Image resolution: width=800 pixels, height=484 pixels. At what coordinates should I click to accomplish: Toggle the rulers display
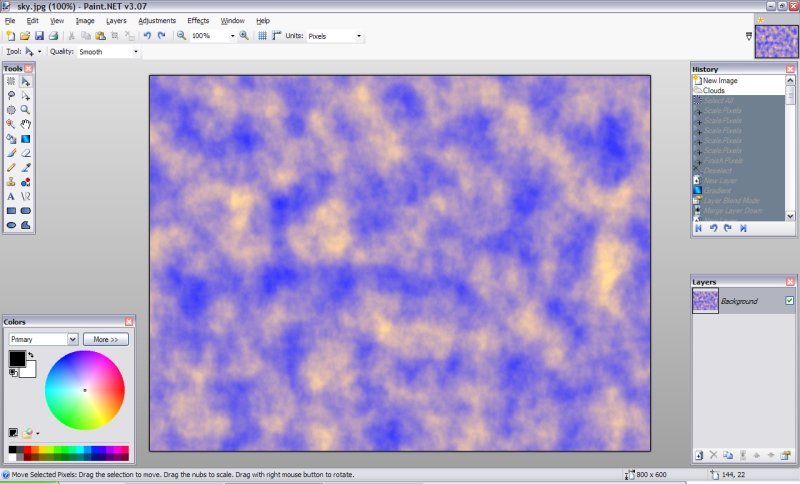coord(277,36)
